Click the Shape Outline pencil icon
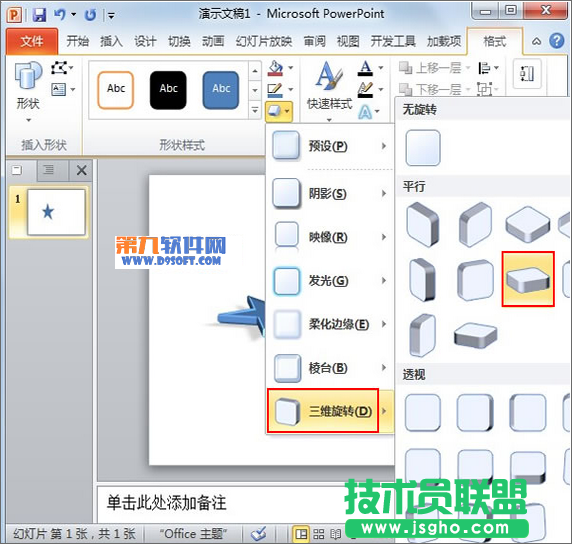The image size is (572, 544). (275, 90)
